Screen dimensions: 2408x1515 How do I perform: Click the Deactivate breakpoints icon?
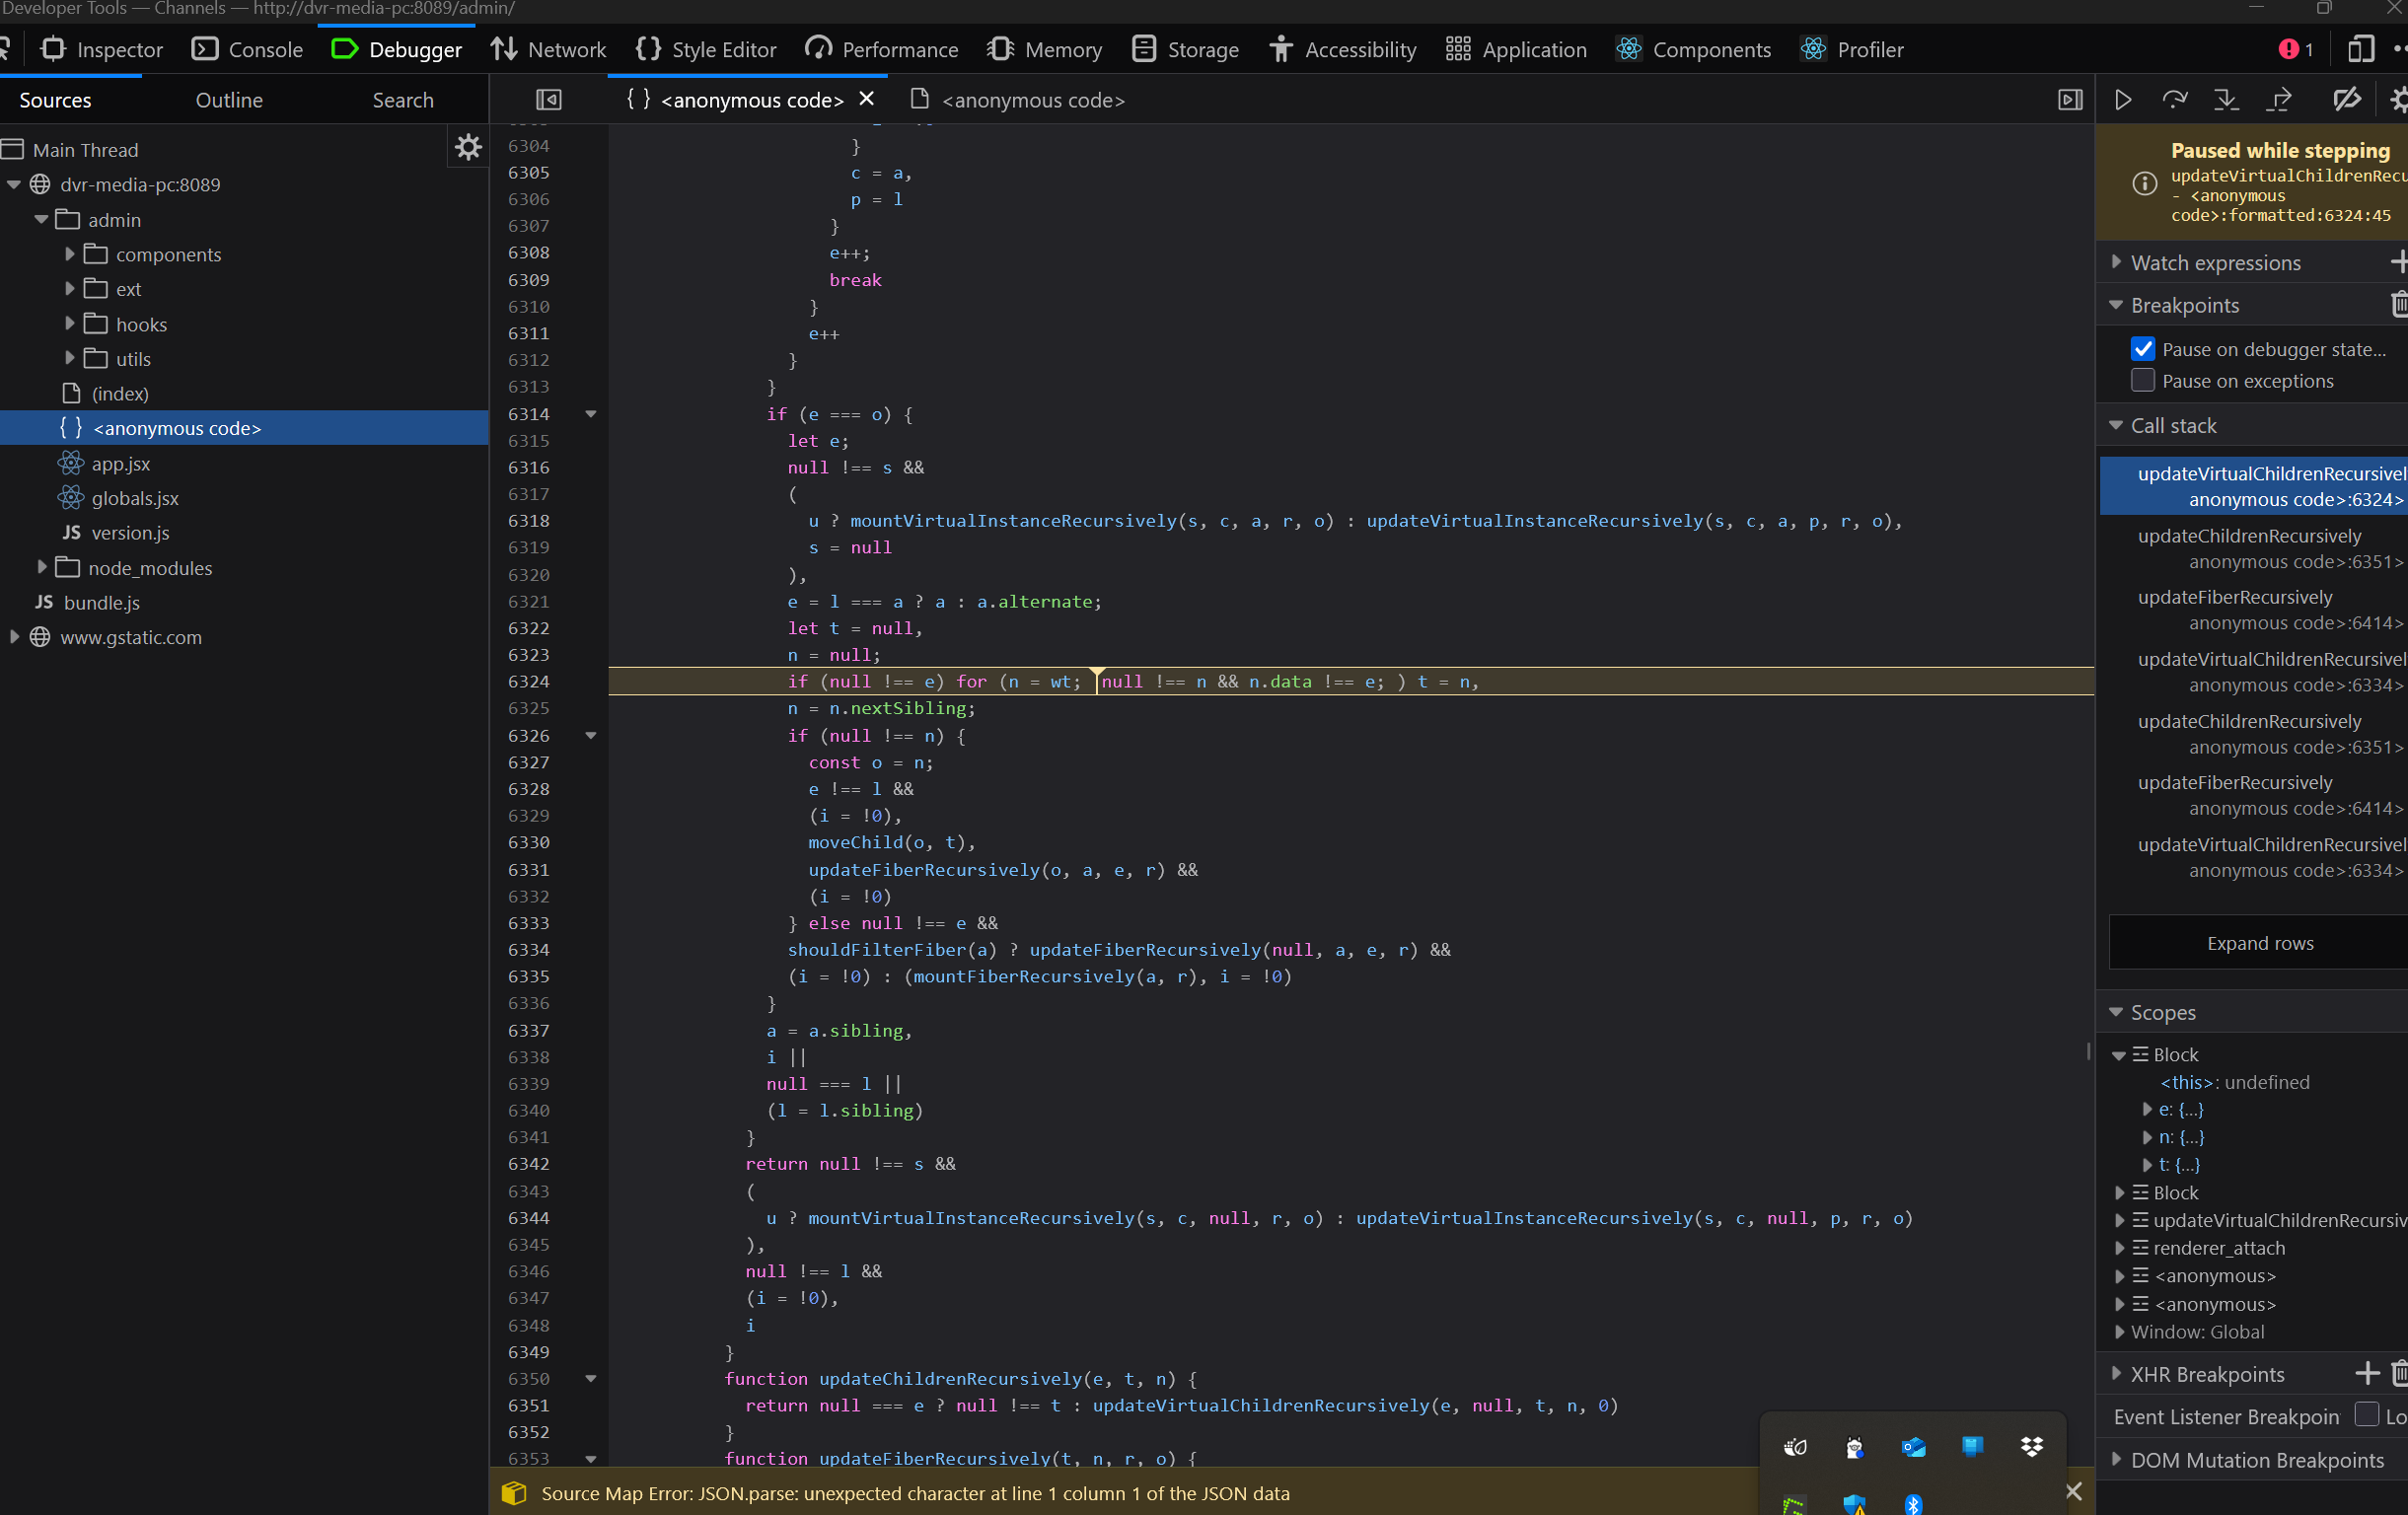click(2346, 100)
